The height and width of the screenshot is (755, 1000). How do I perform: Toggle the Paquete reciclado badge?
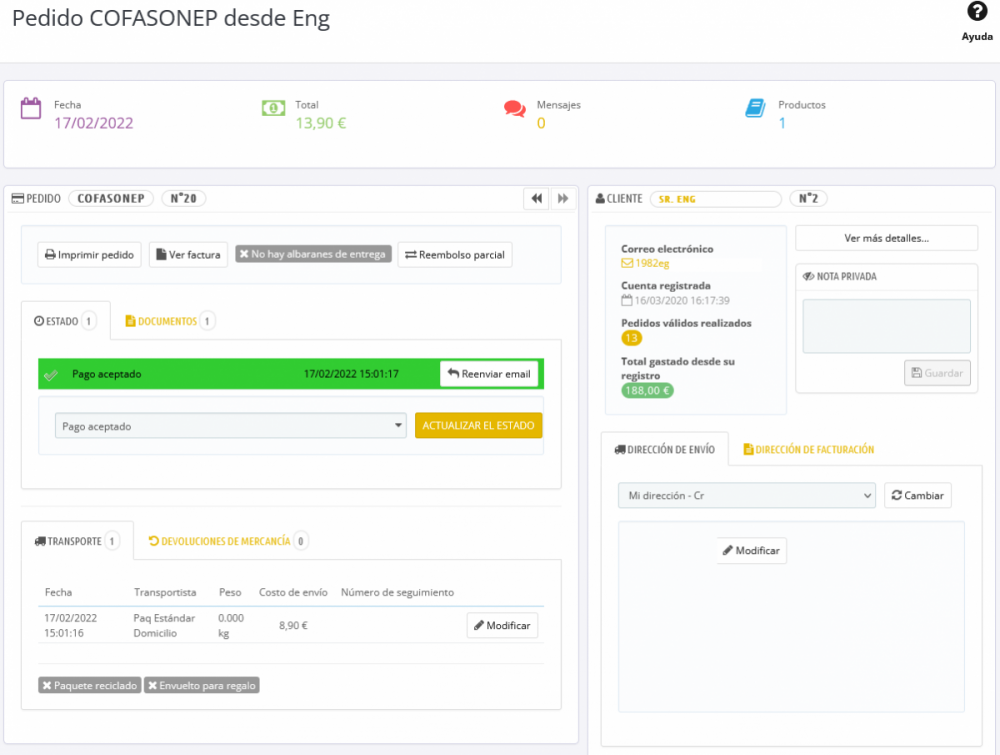[89, 686]
